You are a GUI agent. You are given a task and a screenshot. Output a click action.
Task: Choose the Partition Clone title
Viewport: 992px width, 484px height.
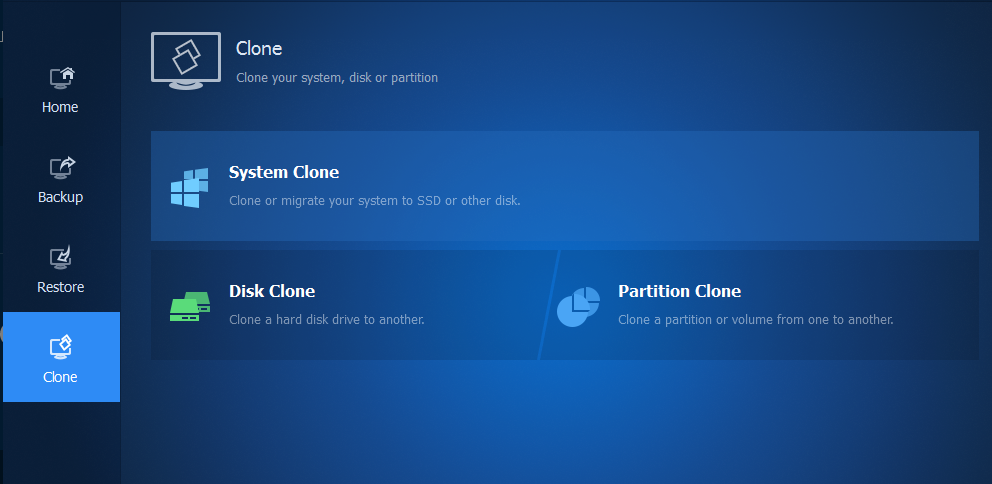tap(679, 291)
